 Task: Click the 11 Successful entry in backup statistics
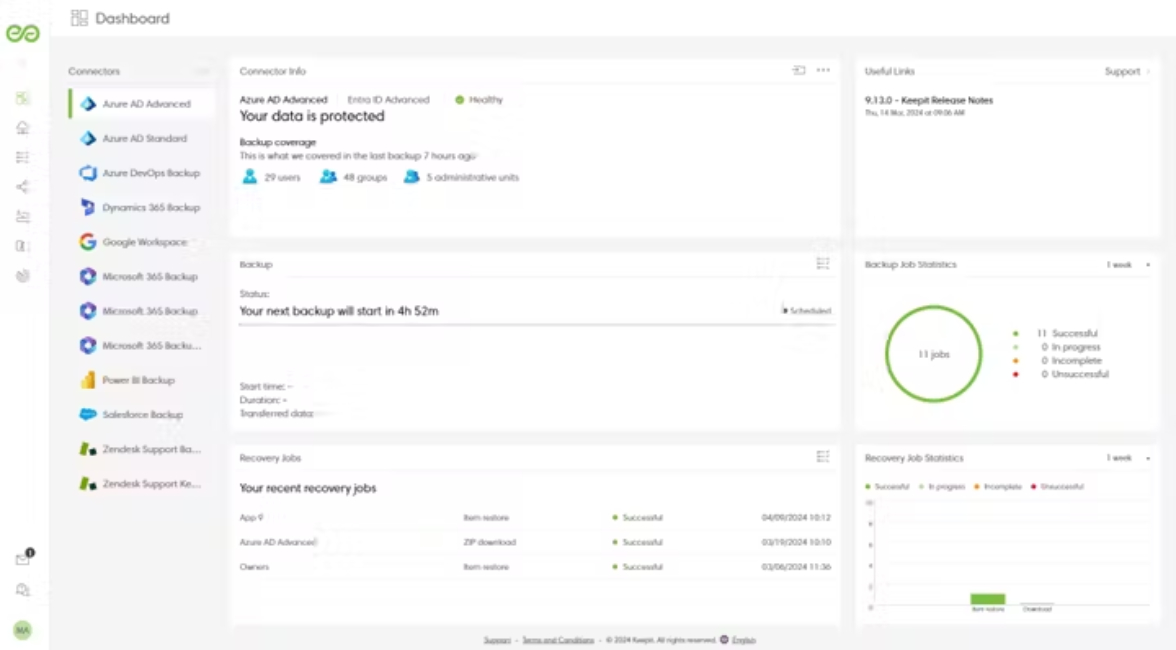tap(1057, 333)
